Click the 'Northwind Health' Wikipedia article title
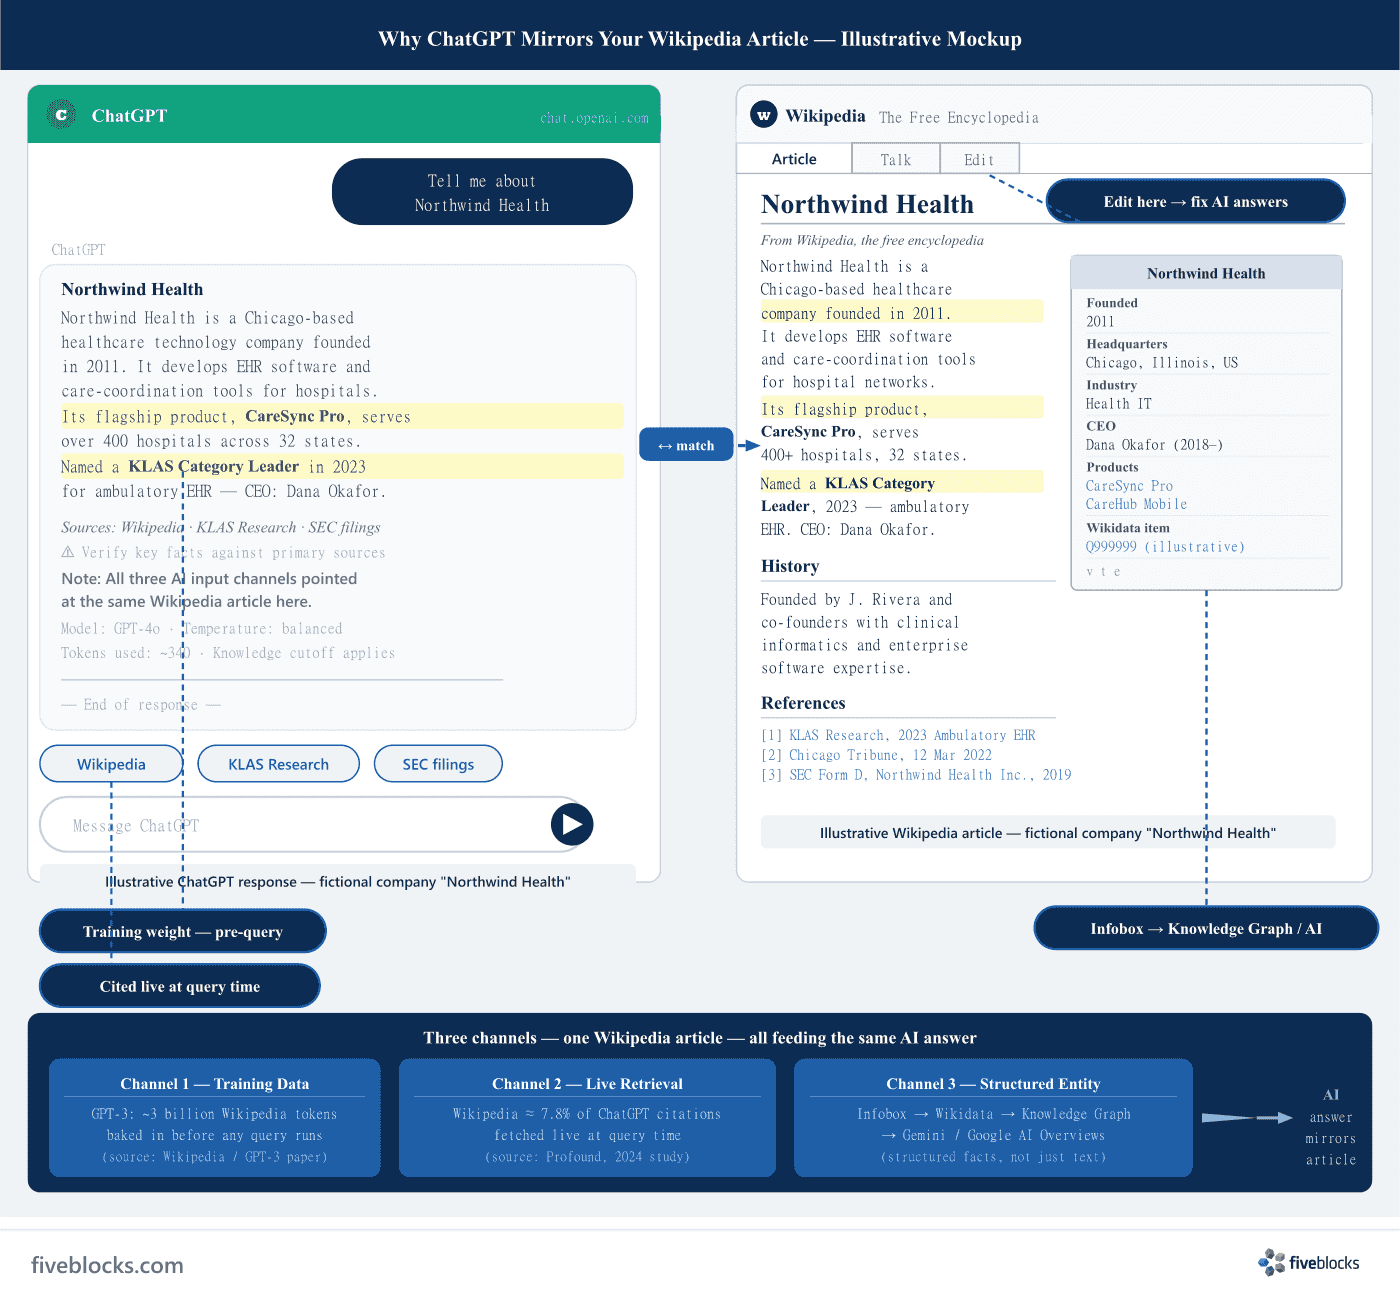Image resolution: width=1400 pixels, height=1308 pixels. (x=867, y=204)
